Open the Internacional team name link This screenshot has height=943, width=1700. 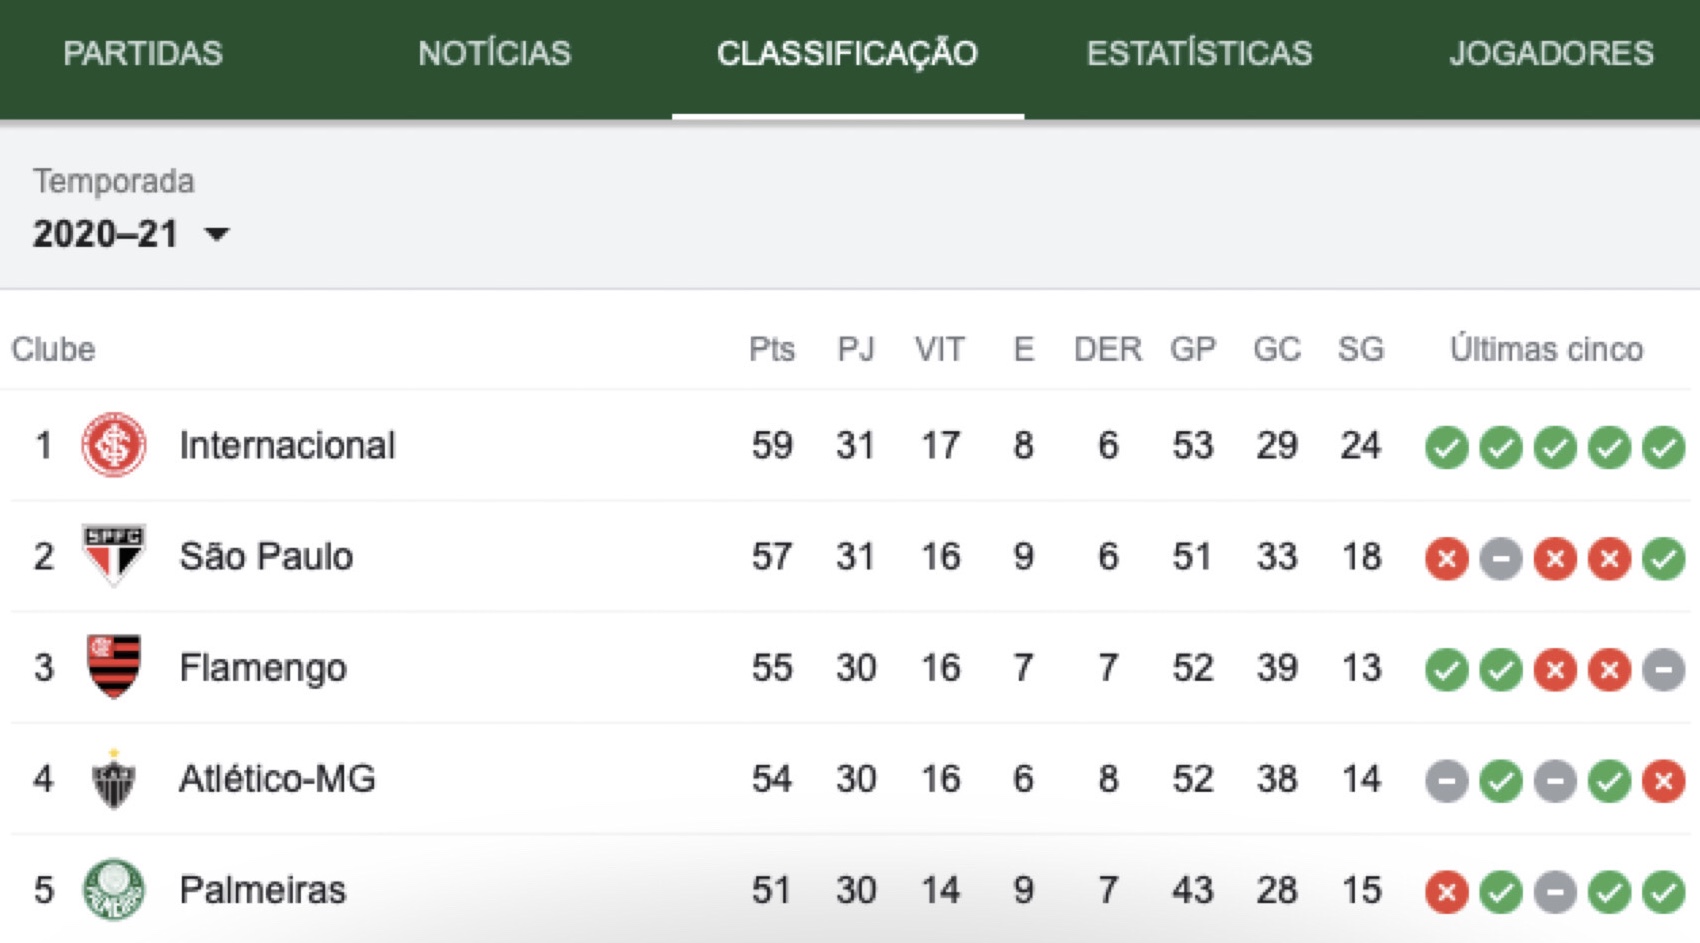click(x=287, y=445)
